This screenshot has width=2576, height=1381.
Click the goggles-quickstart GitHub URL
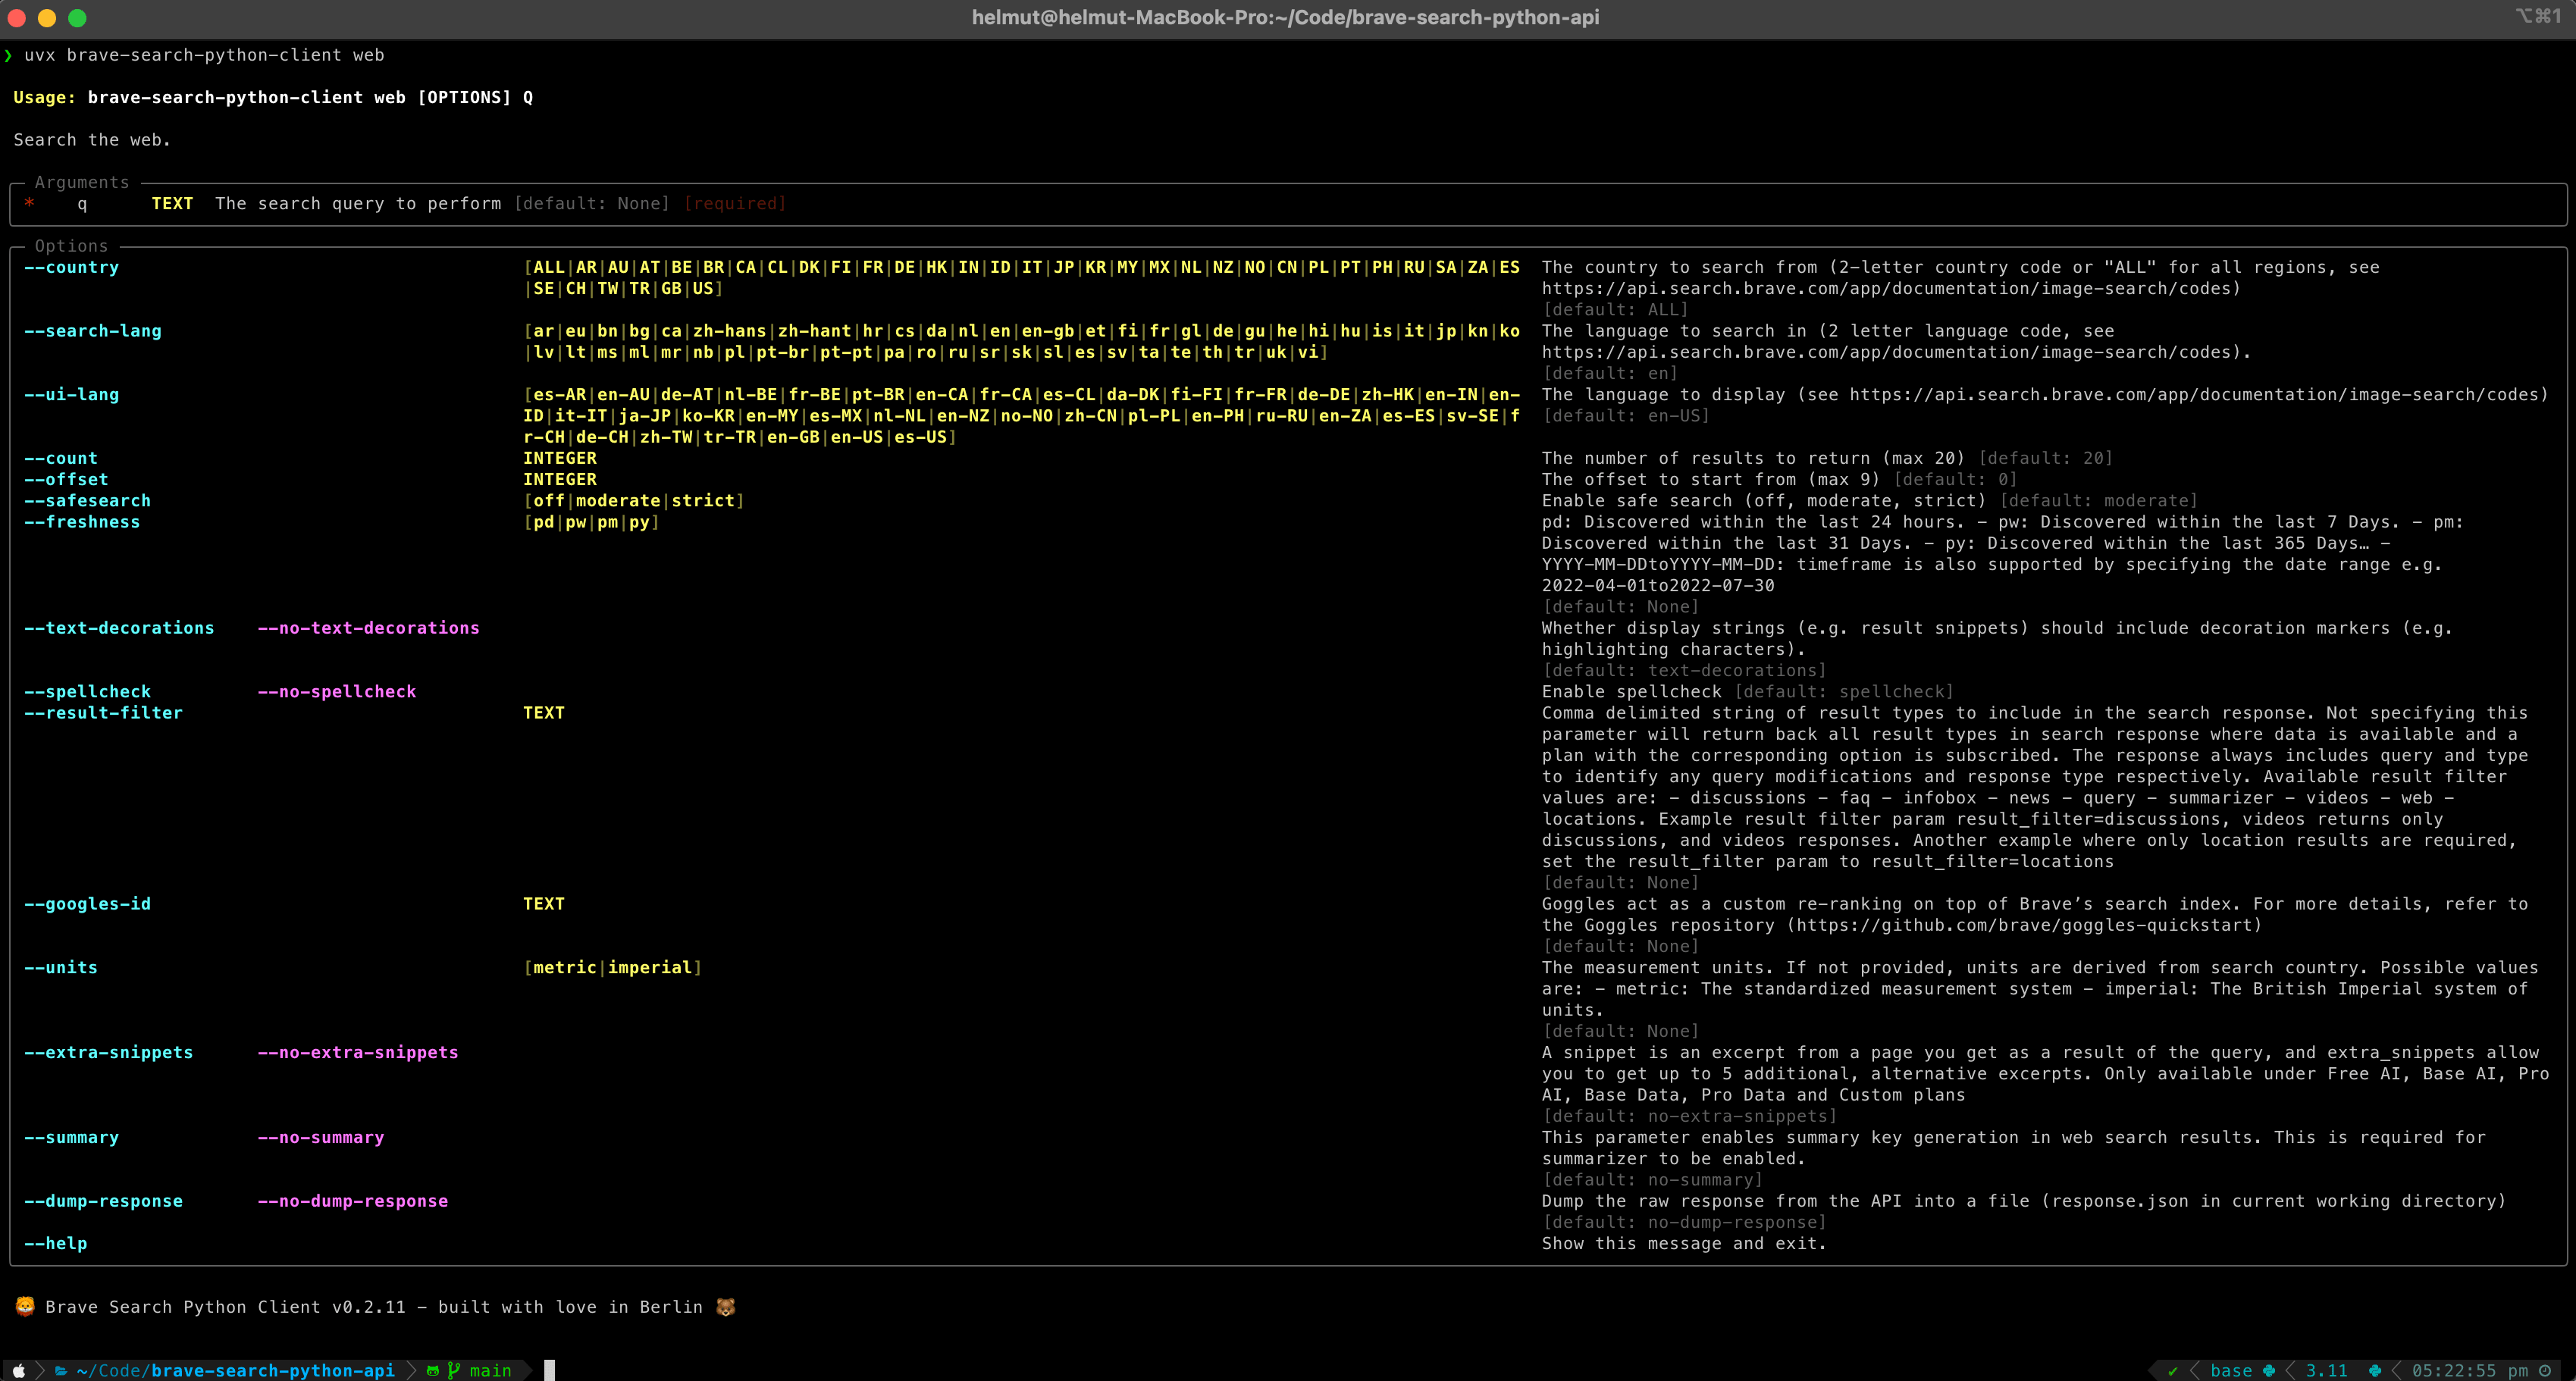click(x=2024, y=925)
